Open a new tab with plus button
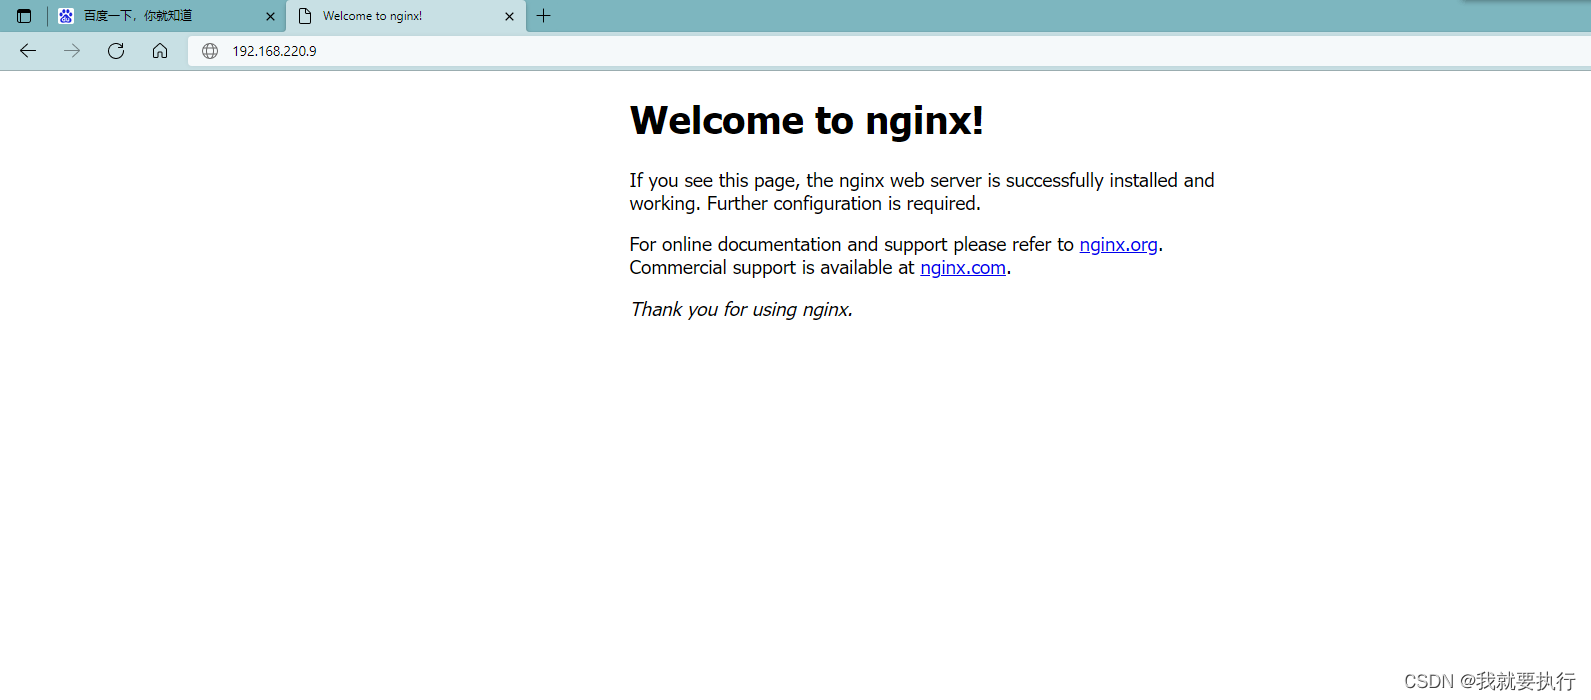 (x=544, y=16)
